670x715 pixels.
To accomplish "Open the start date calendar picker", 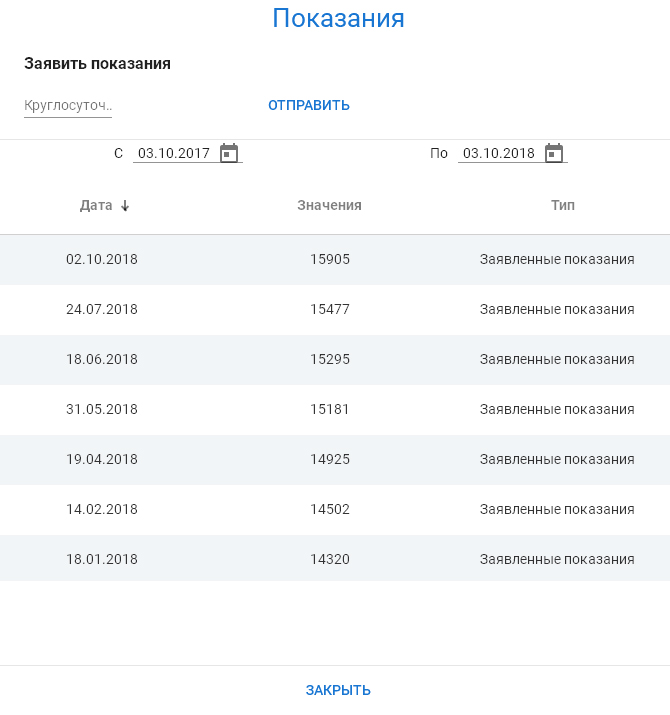I will tap(229, 153).
